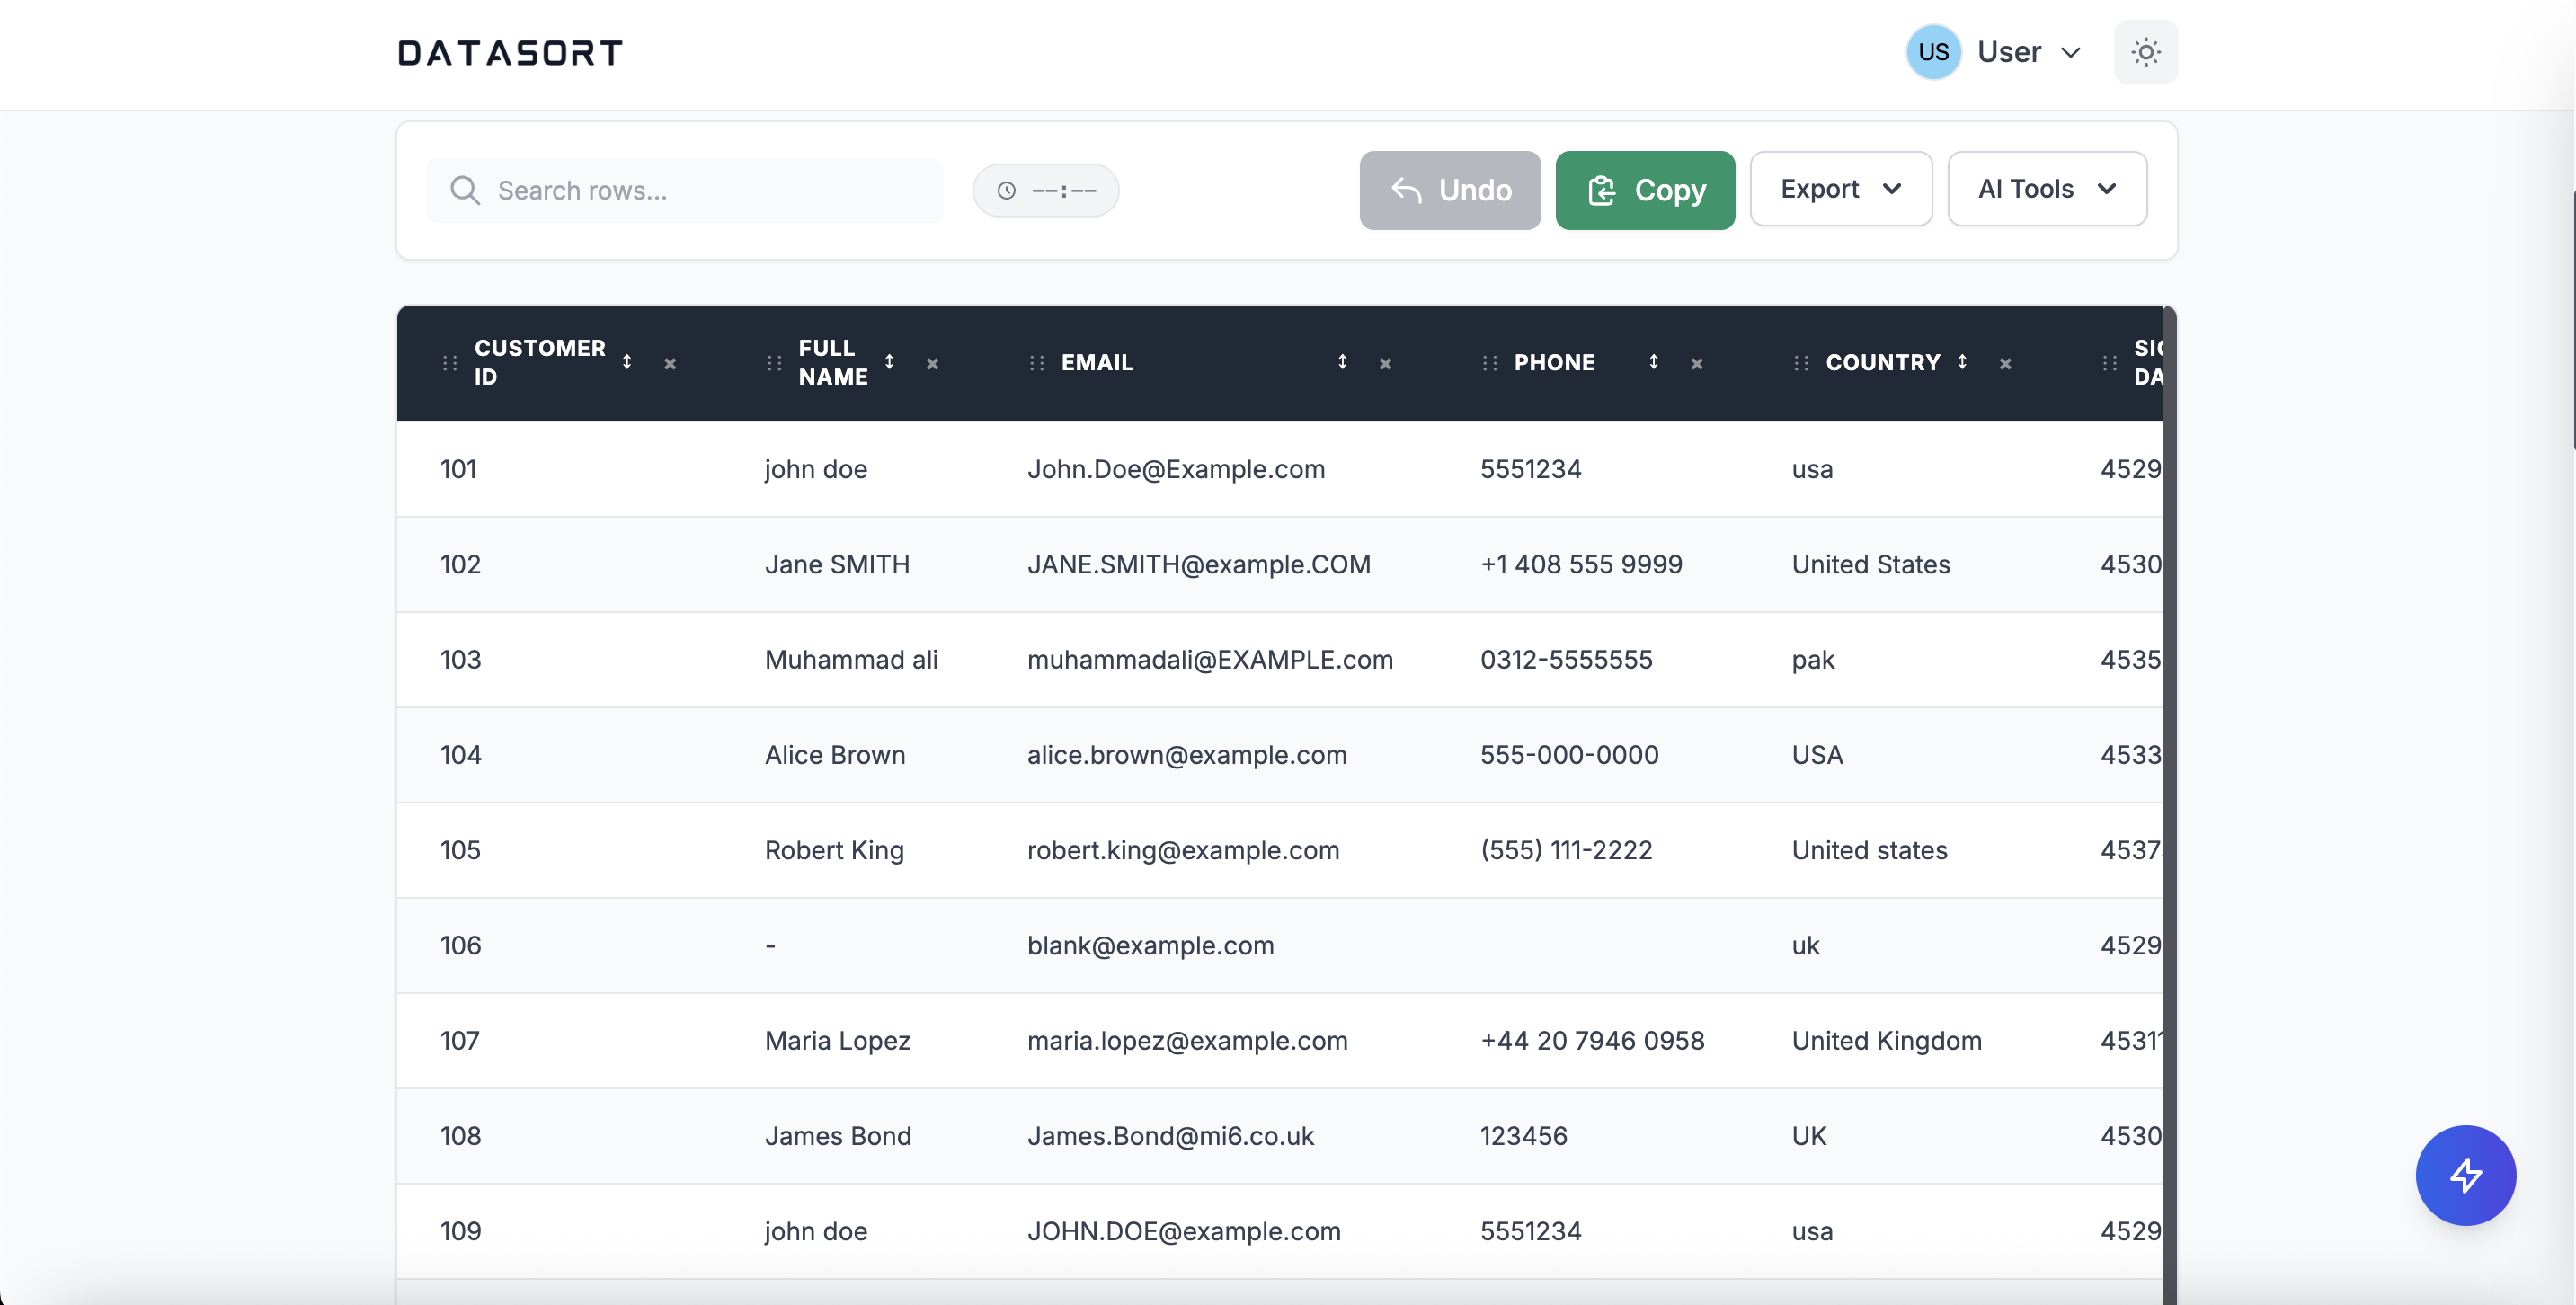Screen dimensions: 2576x1305
Task: Remove the EMAIL column with its x icon
Action: coord(1386,363)
